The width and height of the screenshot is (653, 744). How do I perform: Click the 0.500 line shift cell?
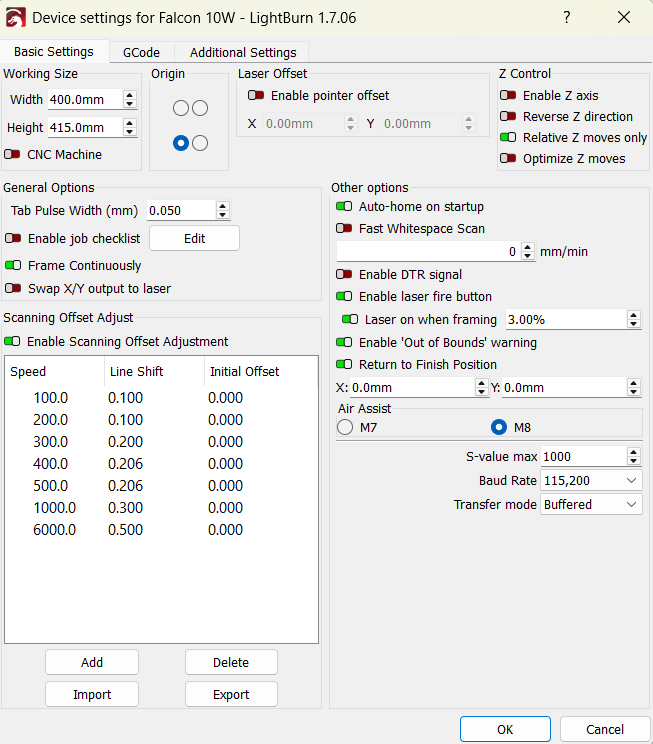tap(125, 530)
